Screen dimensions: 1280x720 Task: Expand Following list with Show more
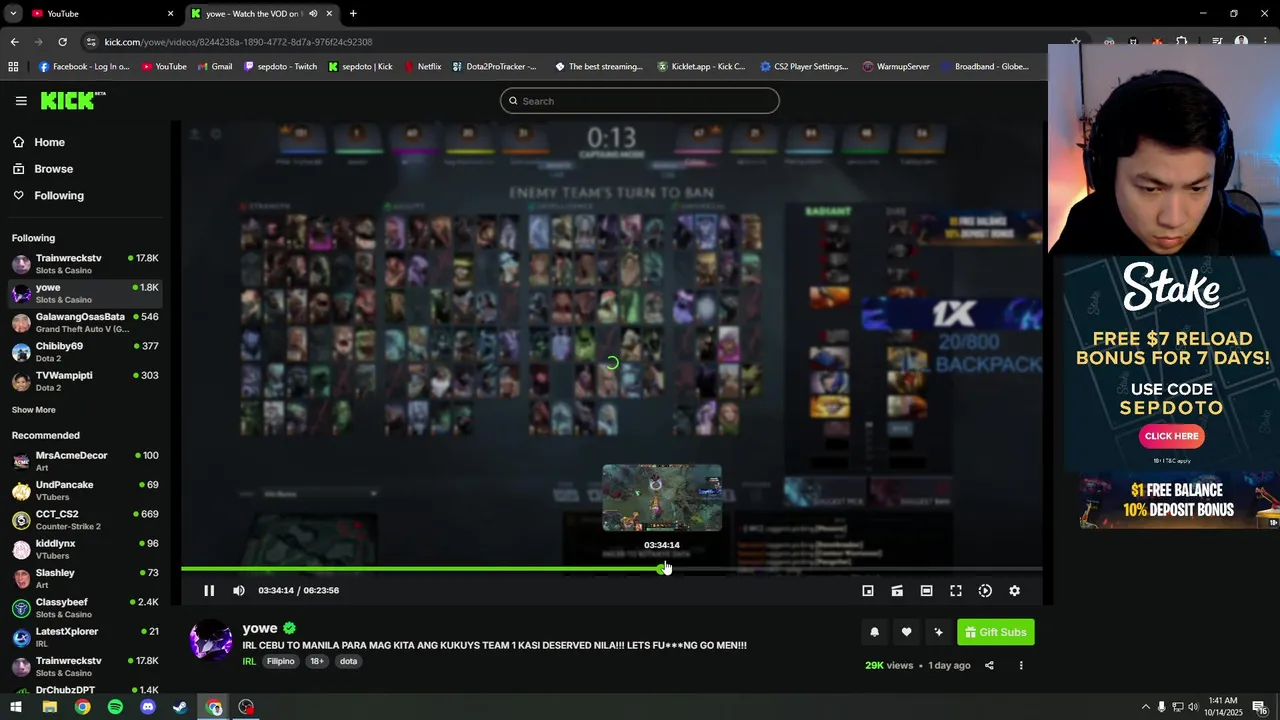[x=34, y=410]
